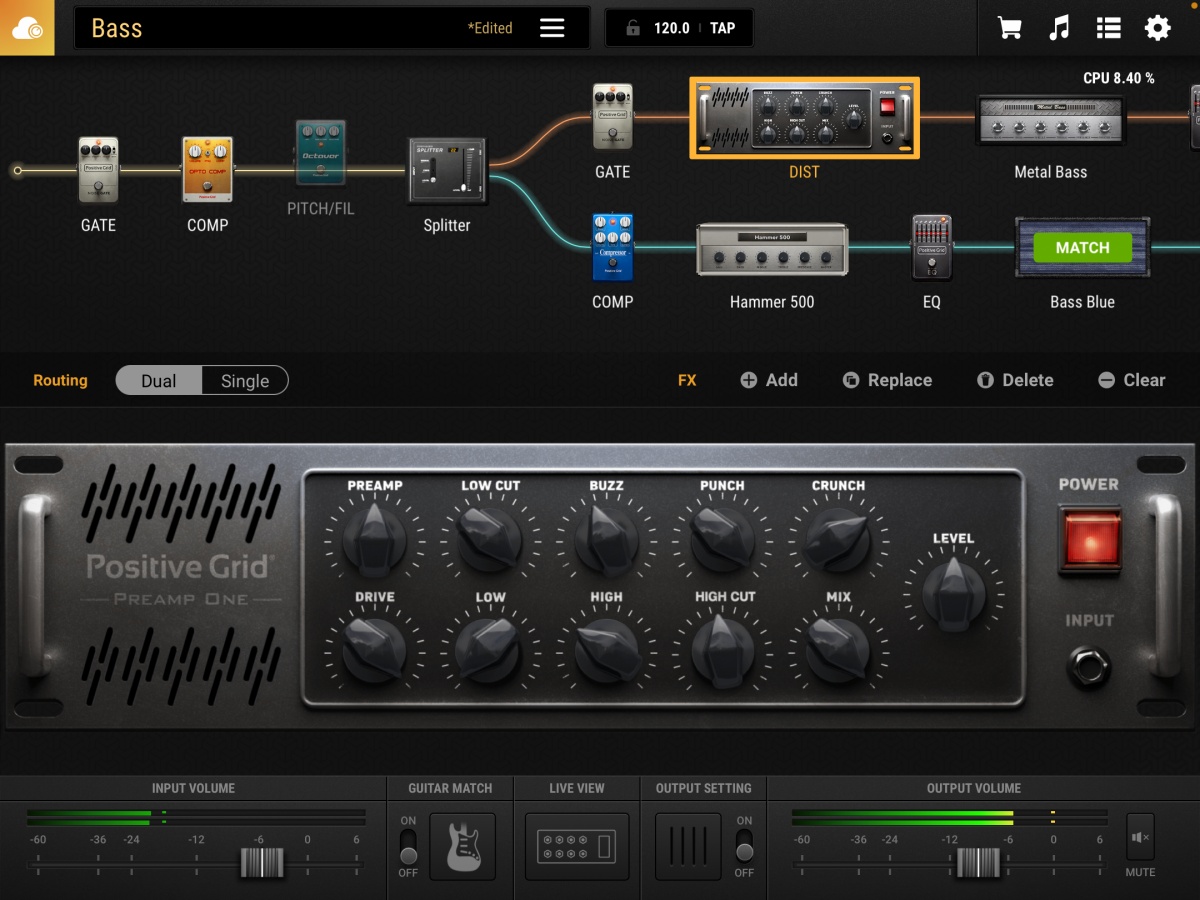Select the GATE pedal on upper path
Screen dimensions: 1200x900
click(613, 117)
